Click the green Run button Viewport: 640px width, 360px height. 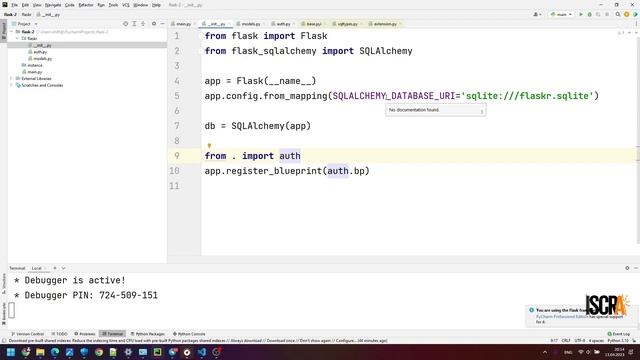581,14
